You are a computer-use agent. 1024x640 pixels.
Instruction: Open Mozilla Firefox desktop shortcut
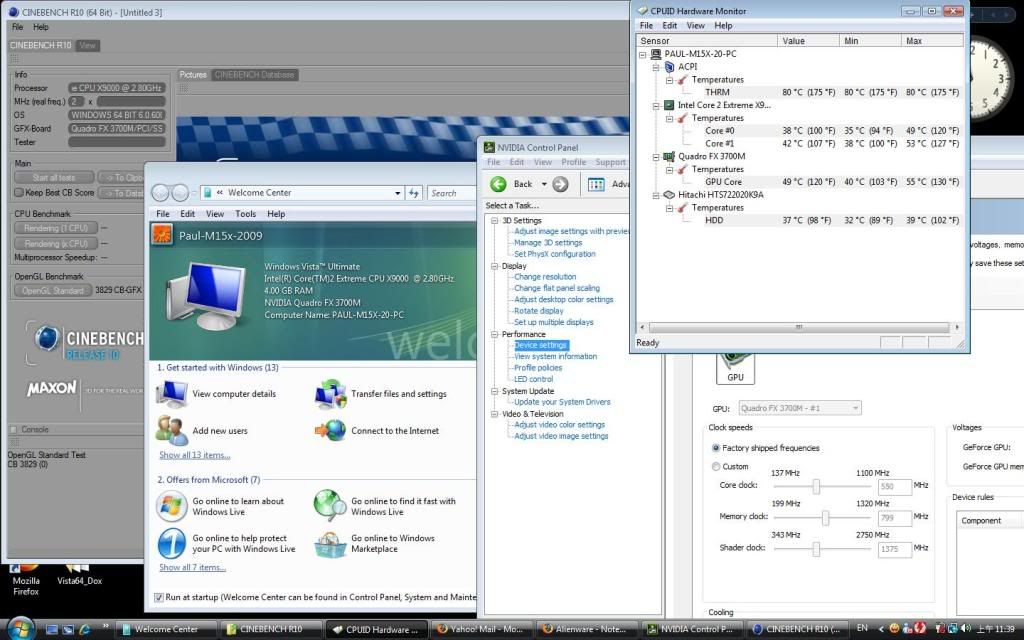tap(27, 585)
